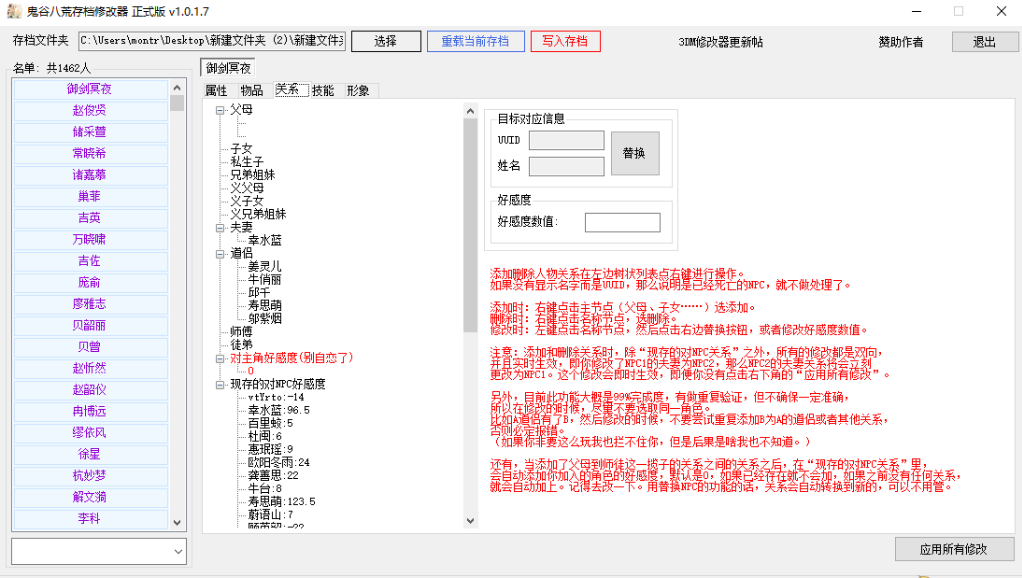
Task: Open the dropdown below the name list
Action: click(178, 551)
